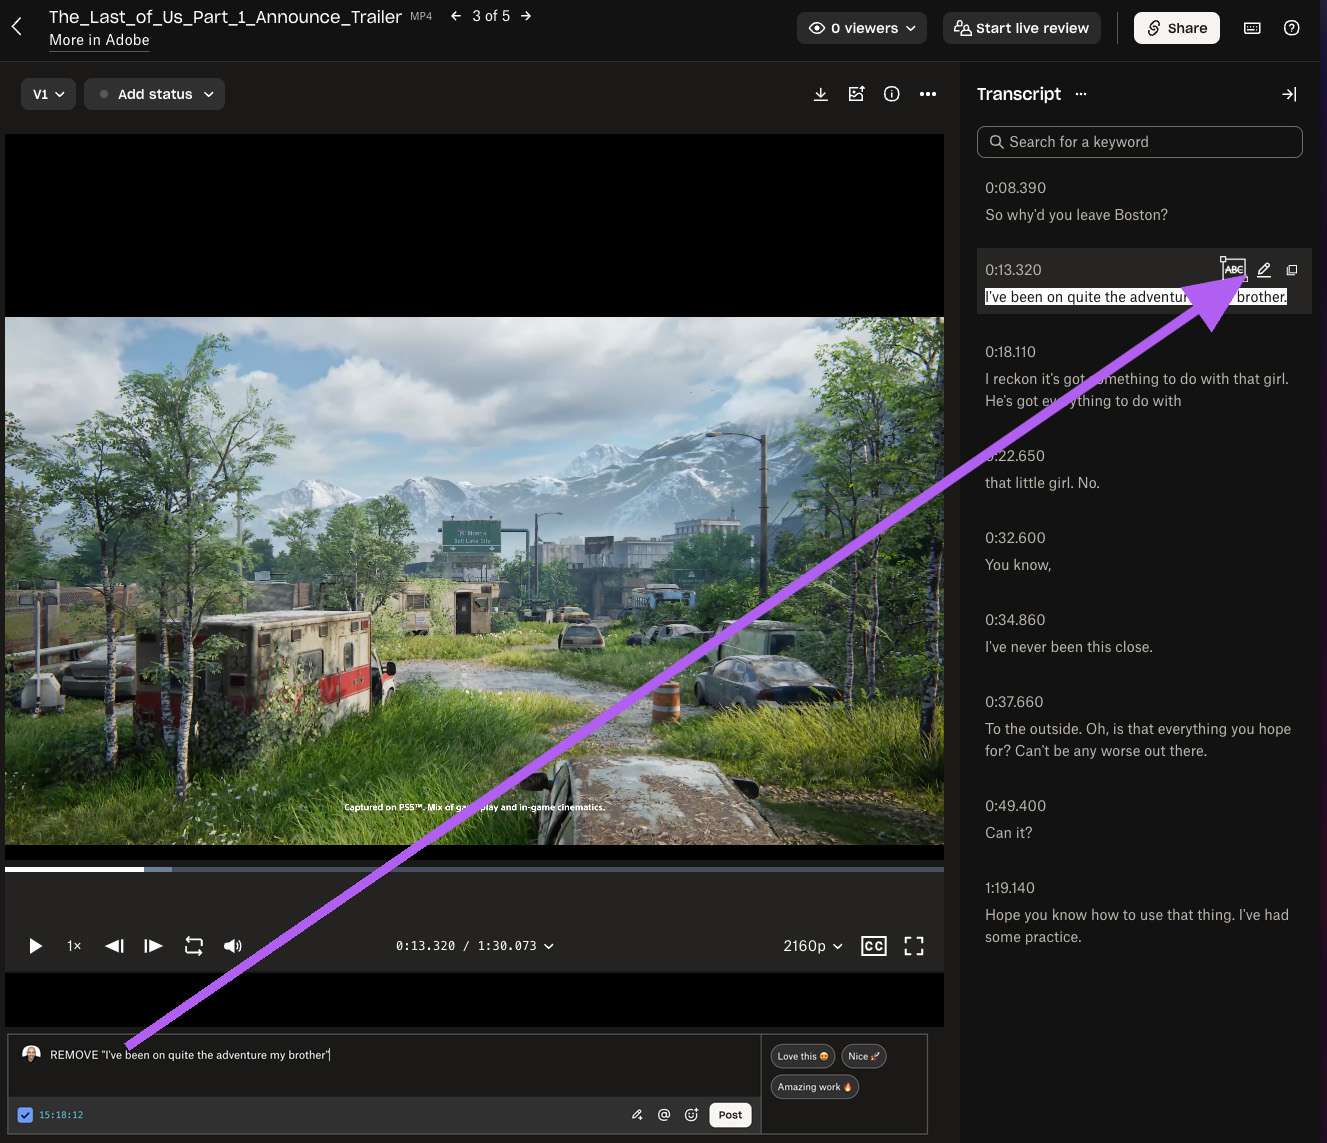Uncheck the timestamp checkbox for comment
The height and width of the screenshot is (1143, 1327).
coord(25,1115)
